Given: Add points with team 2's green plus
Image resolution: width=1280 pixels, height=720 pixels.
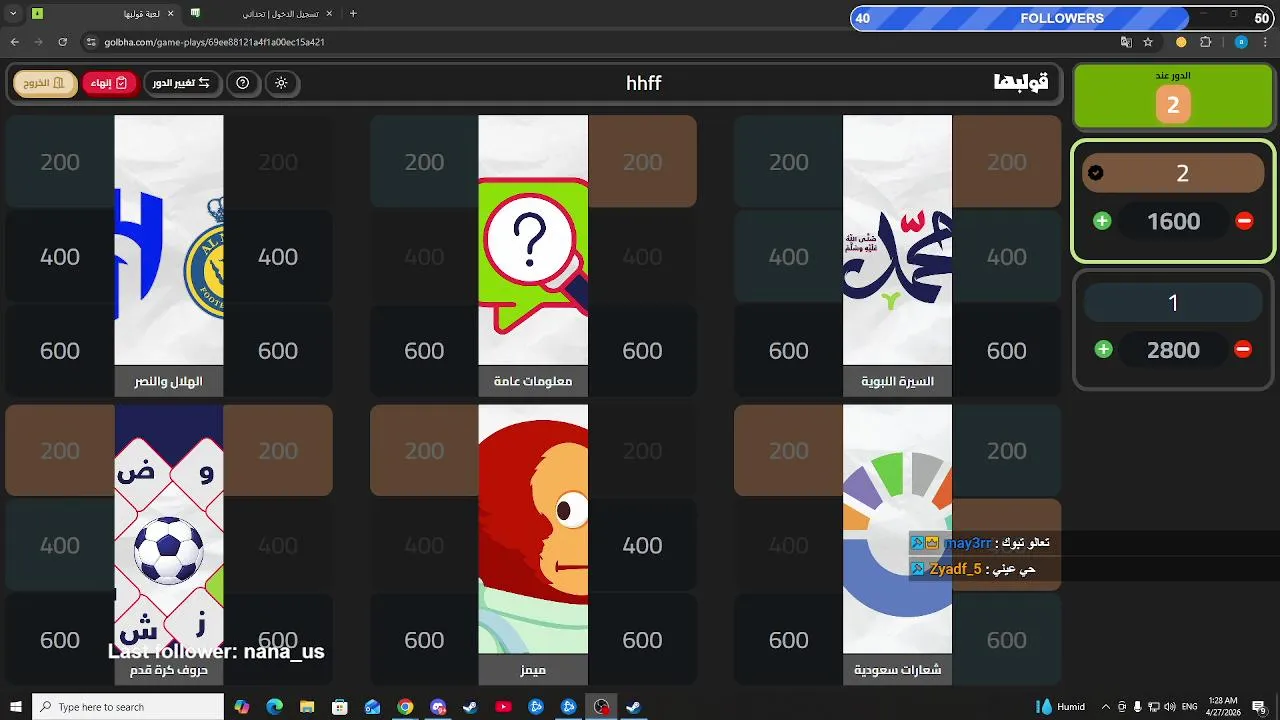Looking at the screenshot, I should coord(1102,221).
